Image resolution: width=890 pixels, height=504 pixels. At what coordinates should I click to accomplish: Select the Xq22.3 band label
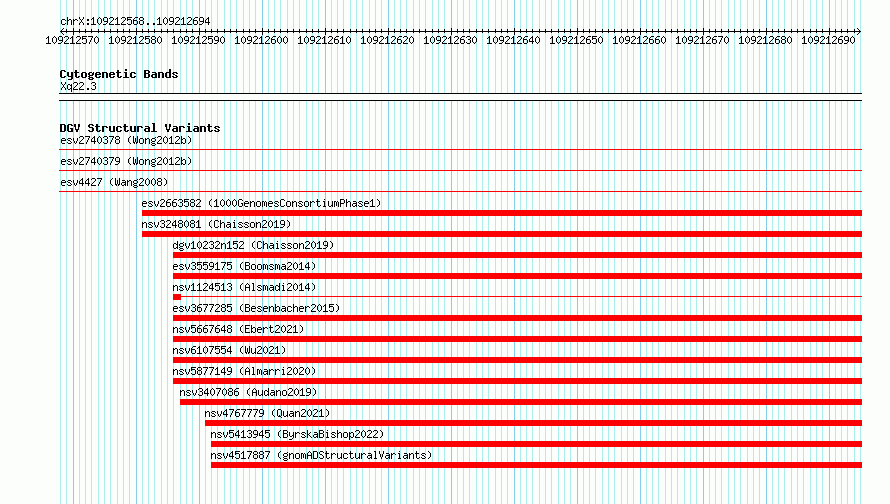[x=78, y=86]
